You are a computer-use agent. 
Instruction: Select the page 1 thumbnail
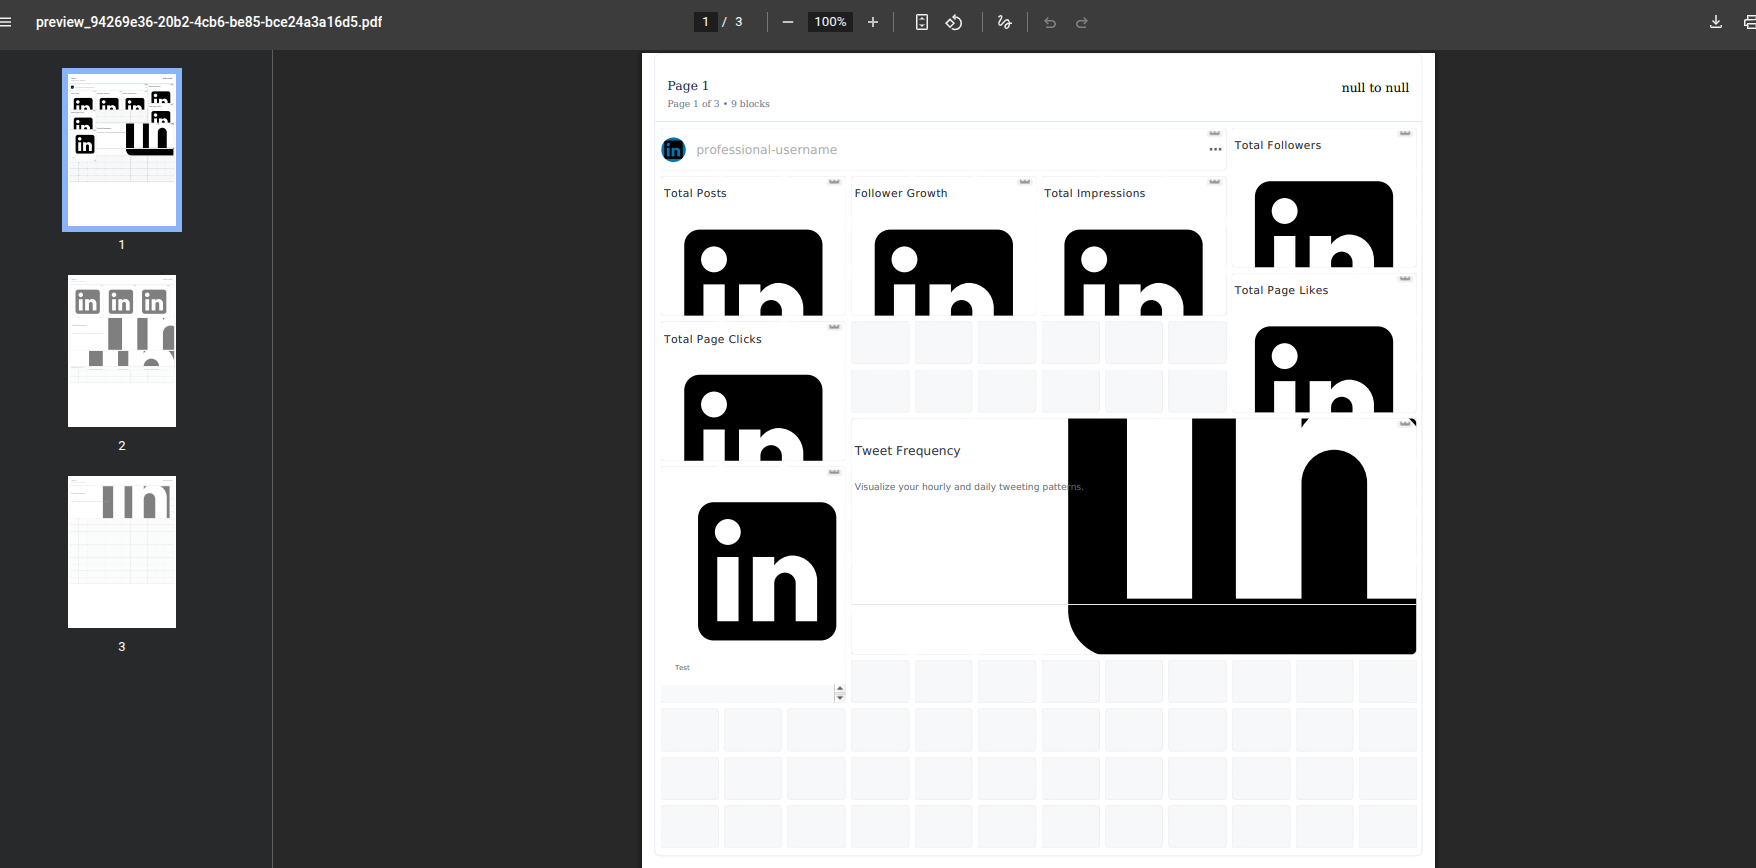(122, 150)
